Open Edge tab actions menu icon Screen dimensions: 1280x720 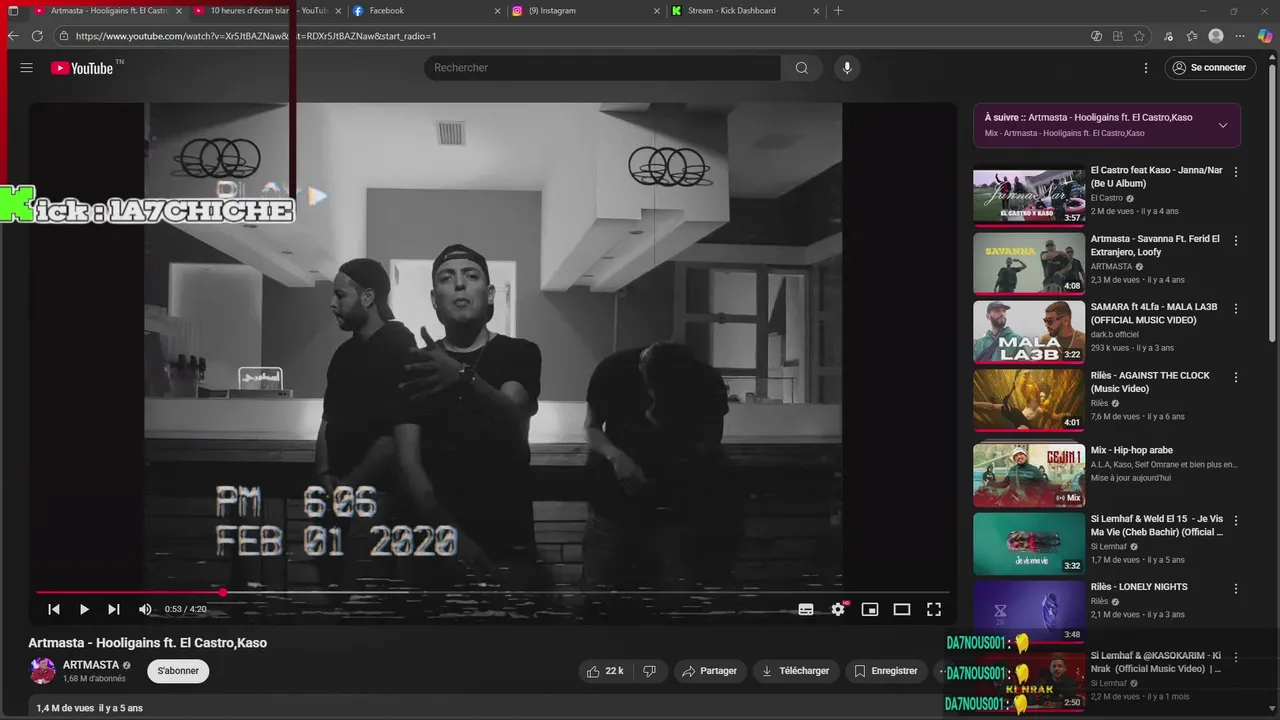point(13,11)
